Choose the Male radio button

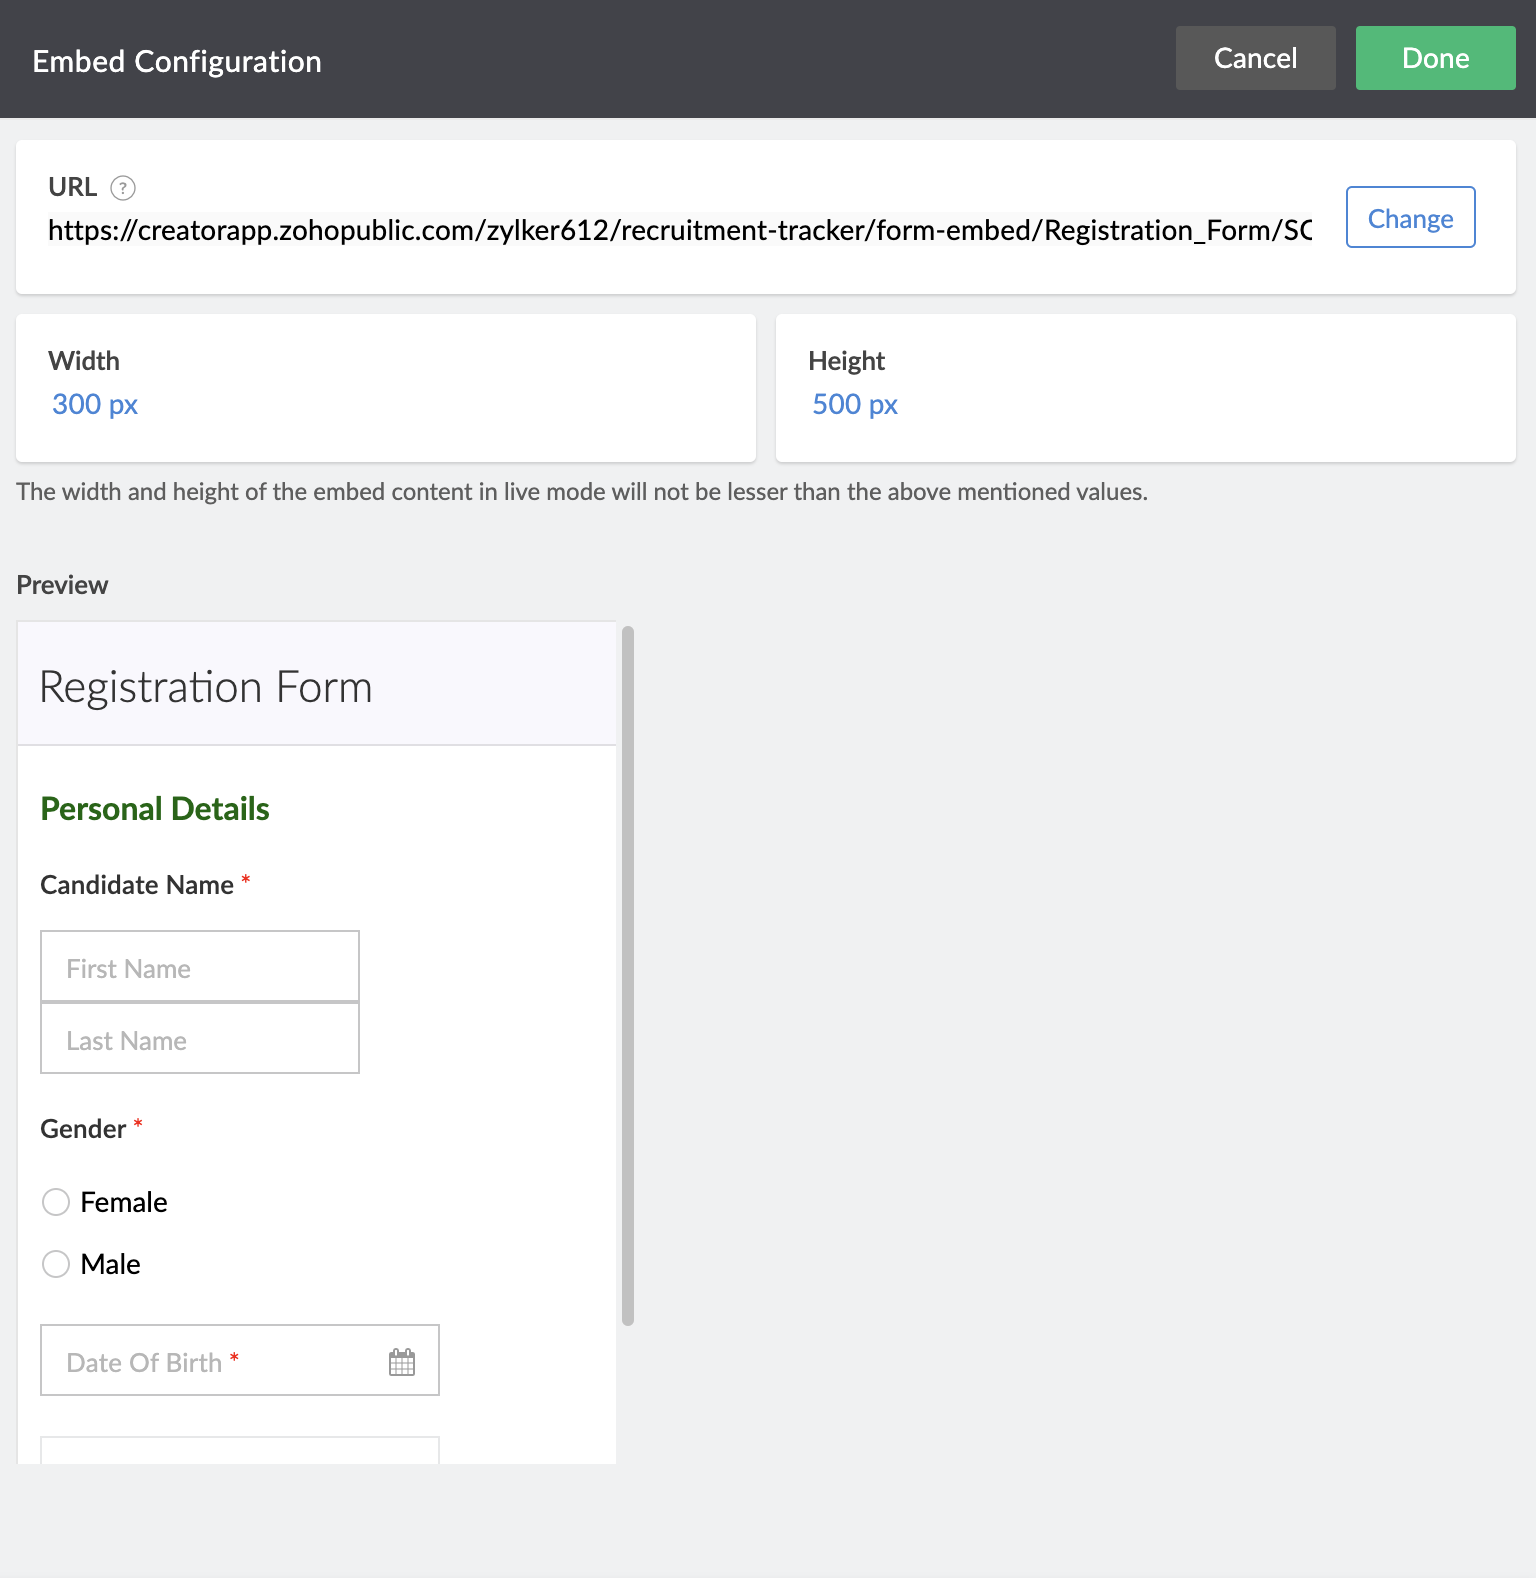tap(56, 1264)
